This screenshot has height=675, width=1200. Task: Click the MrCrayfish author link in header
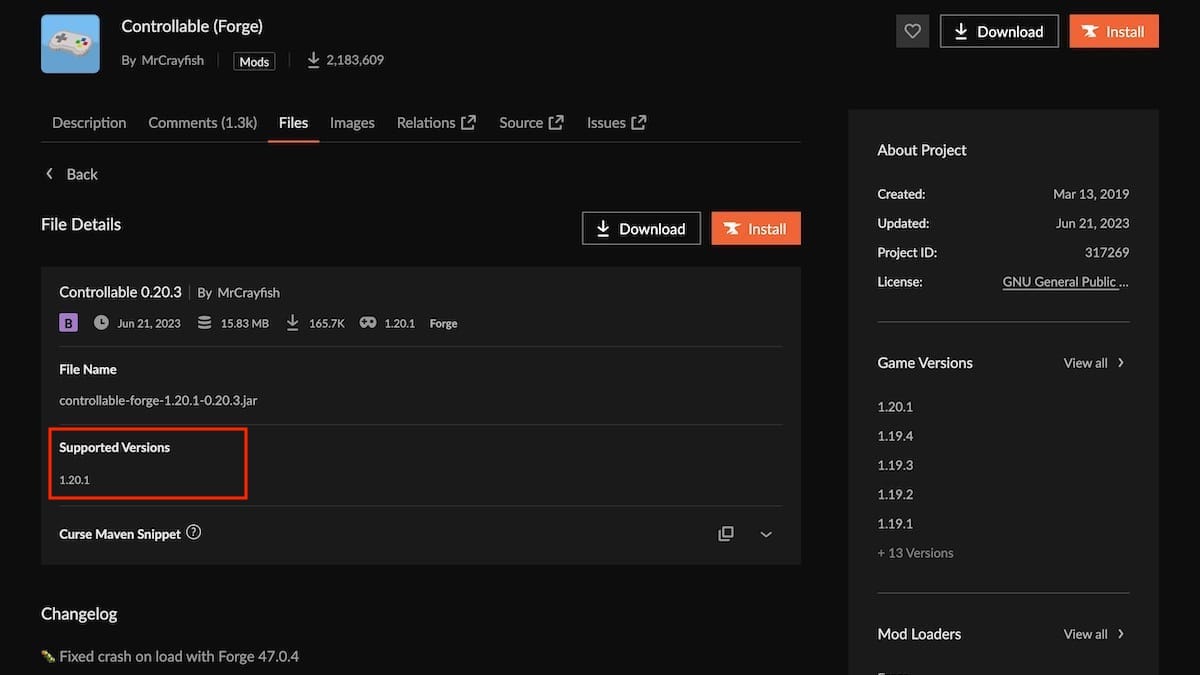(x=171, y=60)
